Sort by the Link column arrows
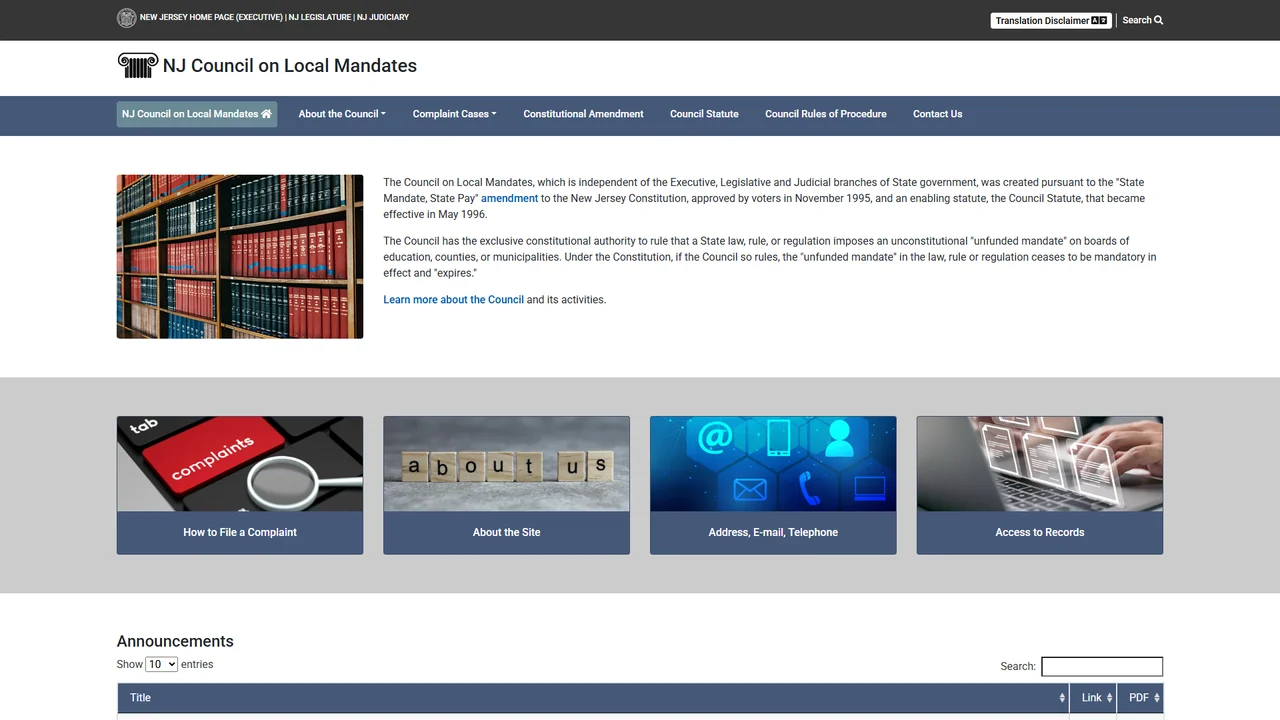Screen dimensions: 1280x720 click(1110, 698)
